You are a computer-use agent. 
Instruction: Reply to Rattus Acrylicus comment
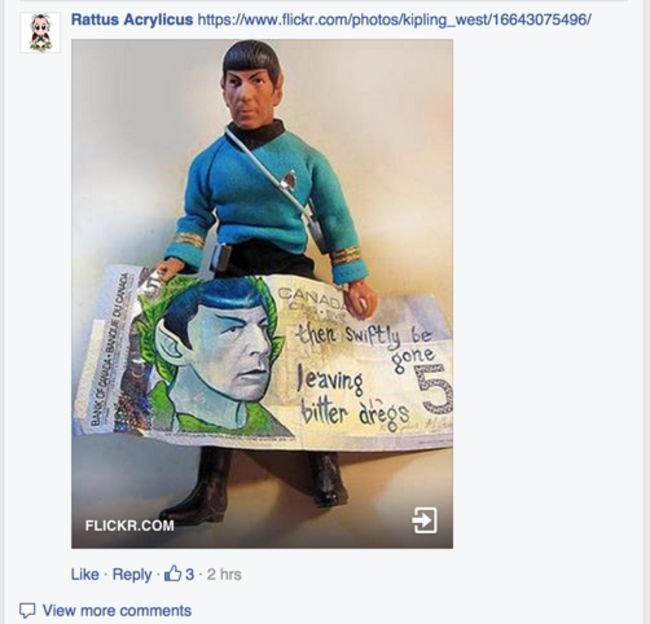click(x=132, y=575)
